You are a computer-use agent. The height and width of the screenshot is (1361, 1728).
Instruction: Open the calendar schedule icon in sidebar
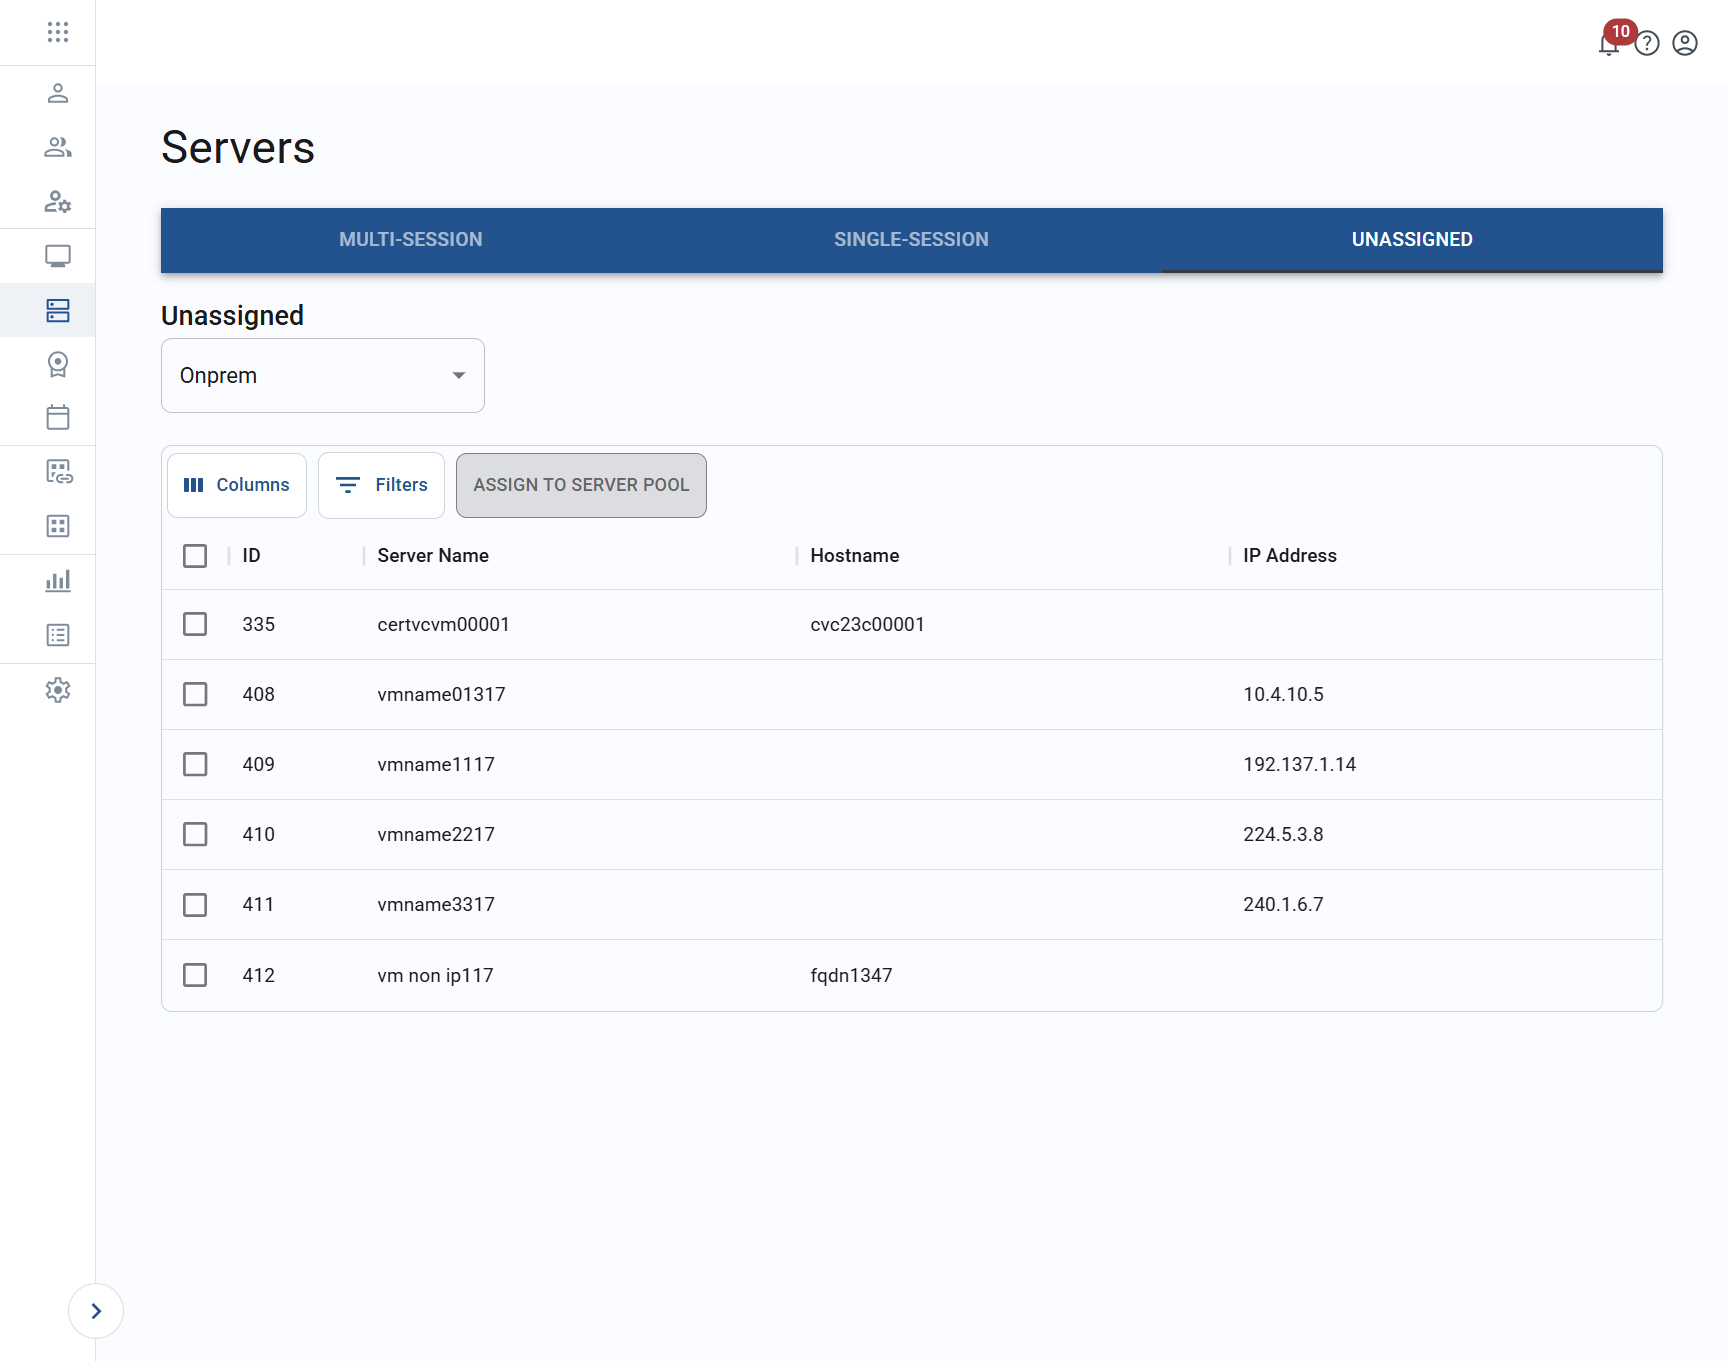(57, 418)
